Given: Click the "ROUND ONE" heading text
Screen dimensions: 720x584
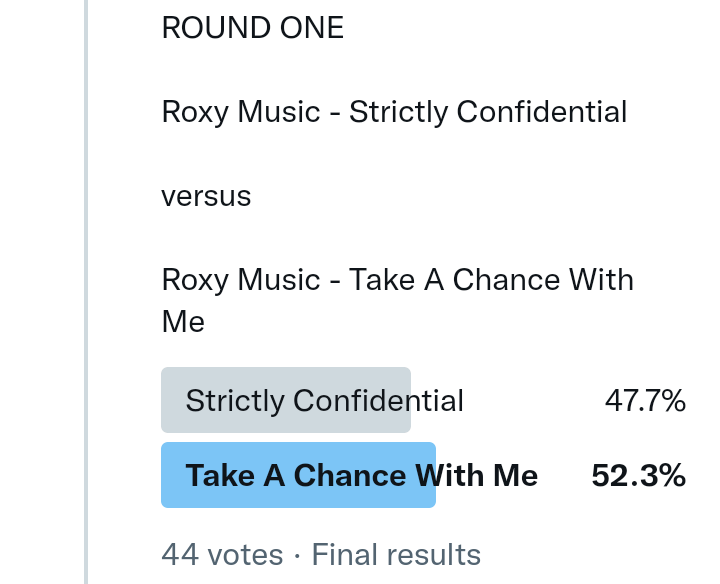Looking at the screenshot, I should coord(252,28).
